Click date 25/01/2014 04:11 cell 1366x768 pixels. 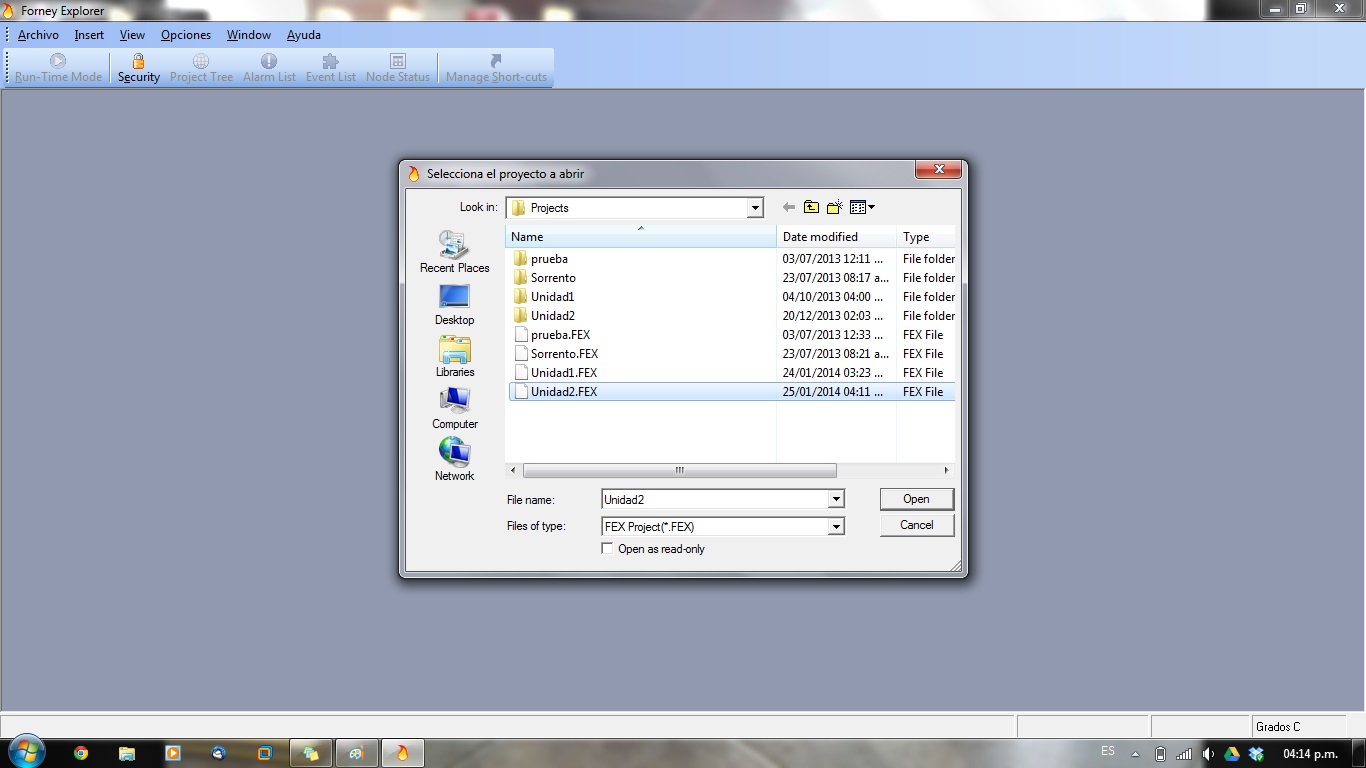click(833, 392)
